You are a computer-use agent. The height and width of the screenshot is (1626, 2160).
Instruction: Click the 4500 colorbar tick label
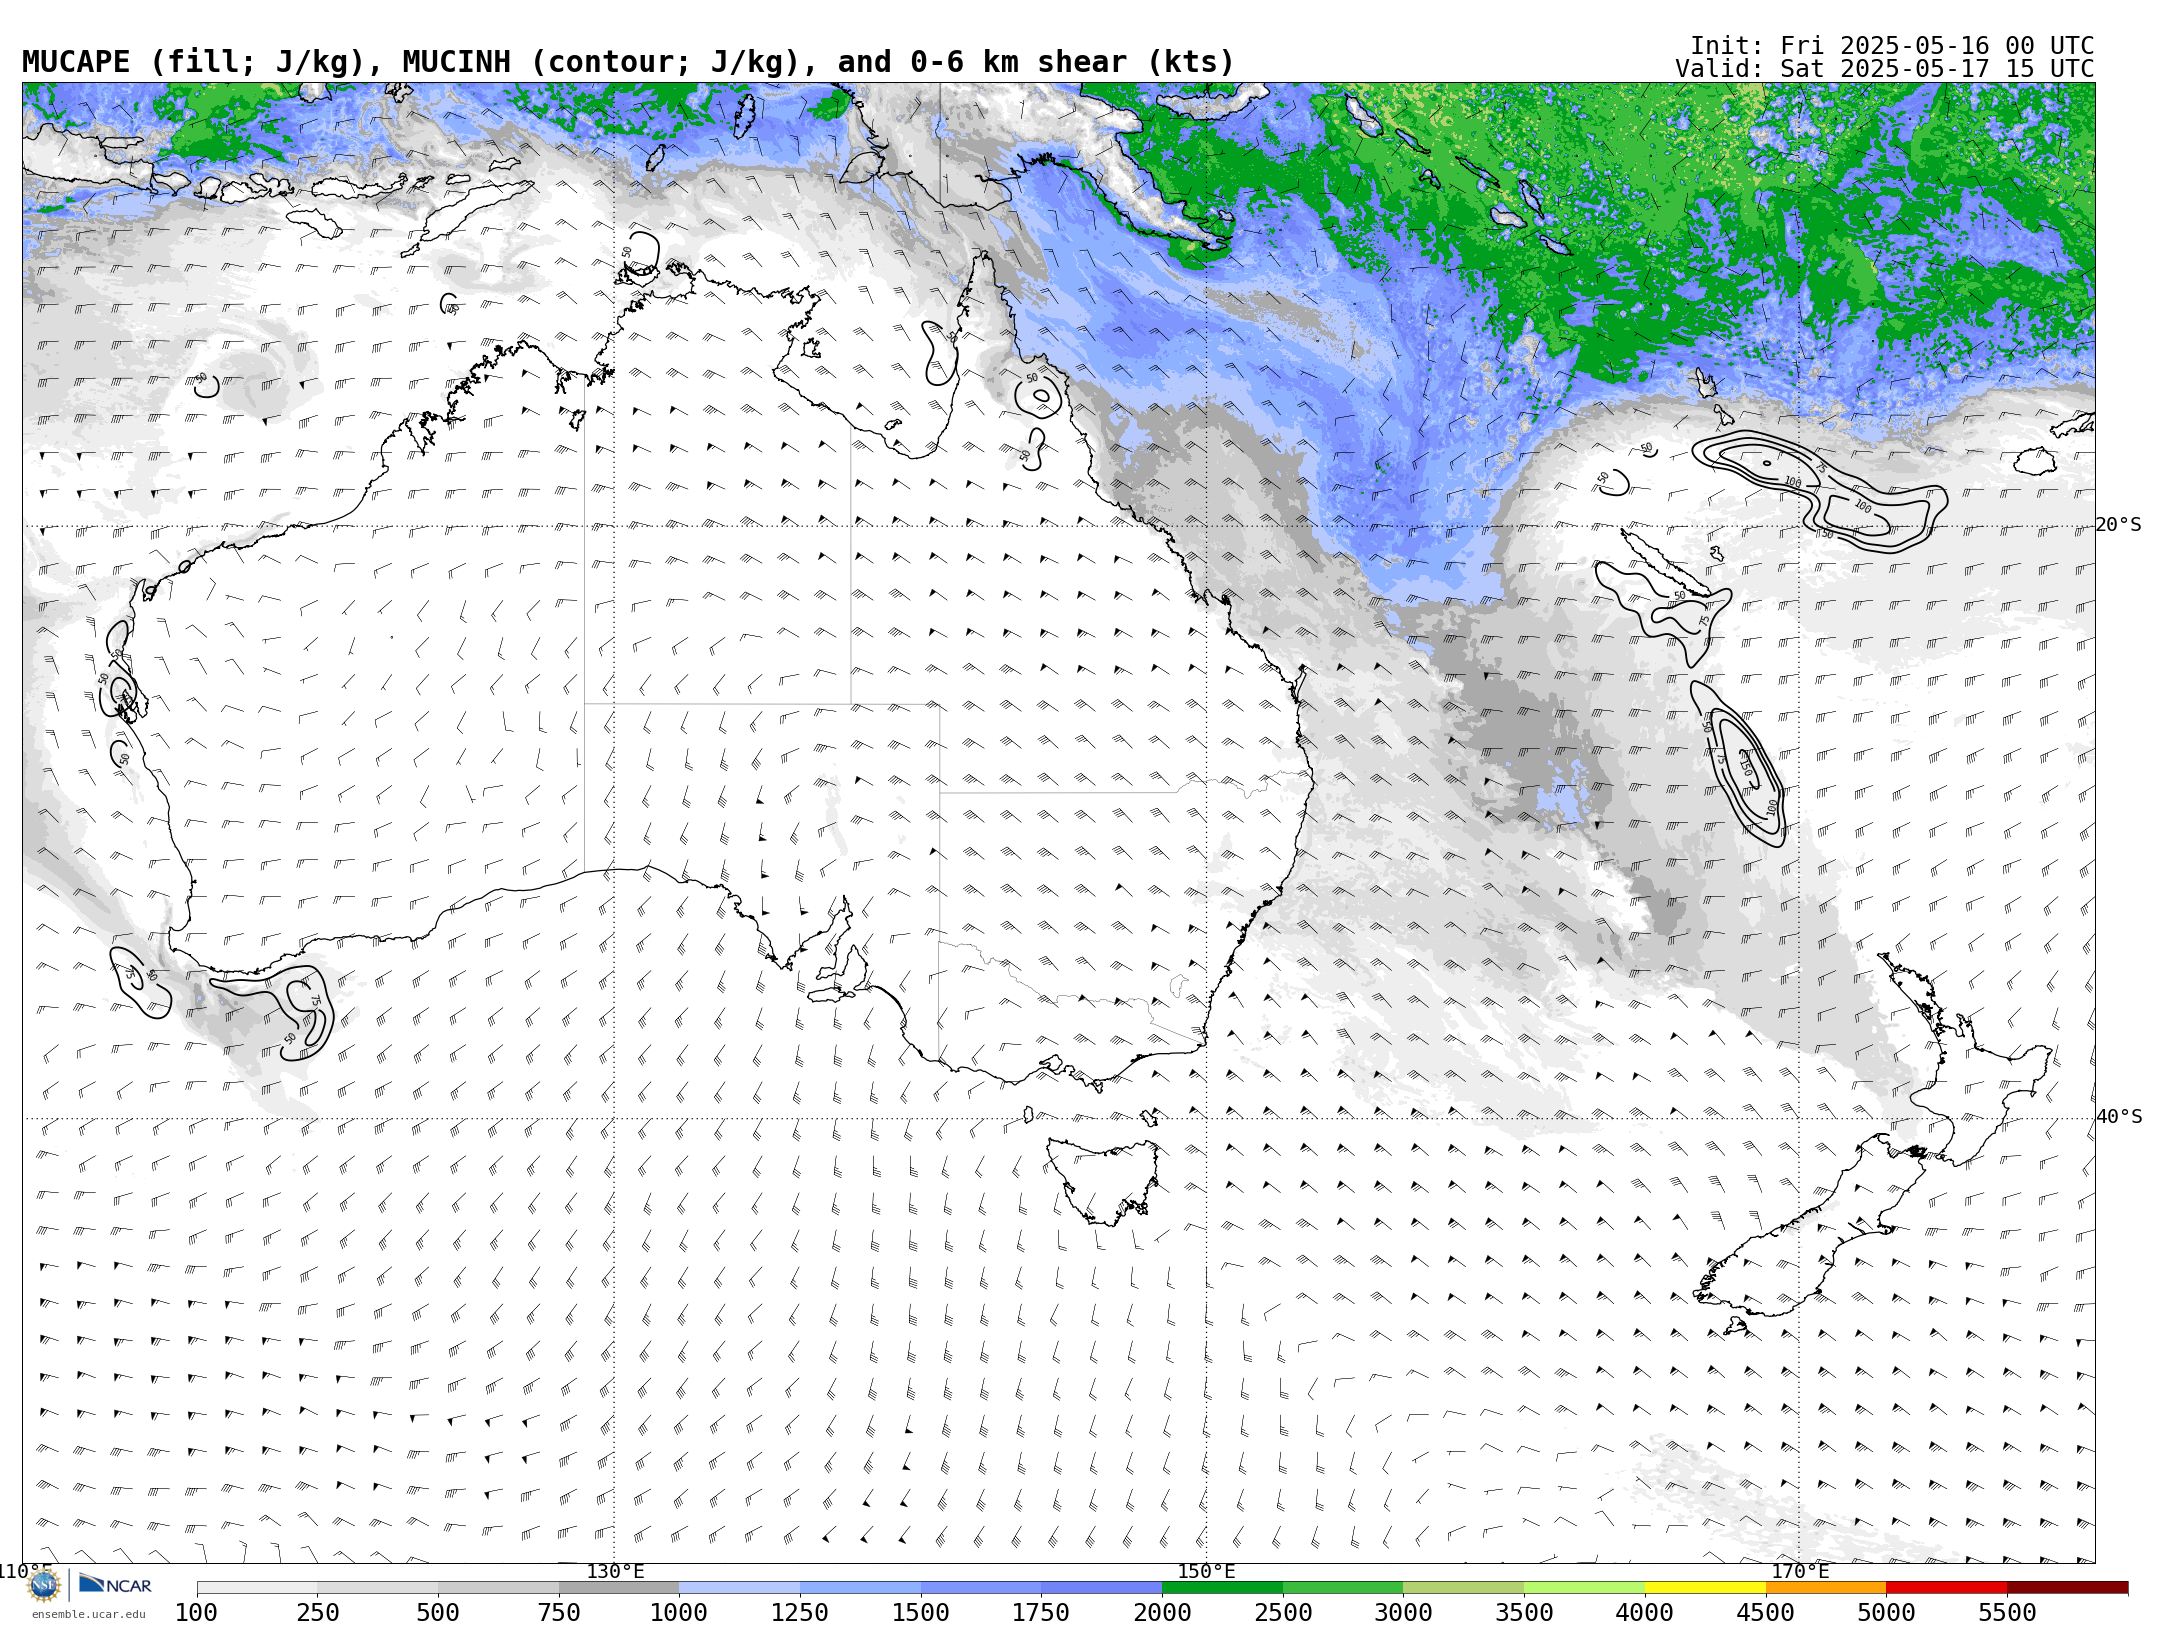pos(1765,1612)
